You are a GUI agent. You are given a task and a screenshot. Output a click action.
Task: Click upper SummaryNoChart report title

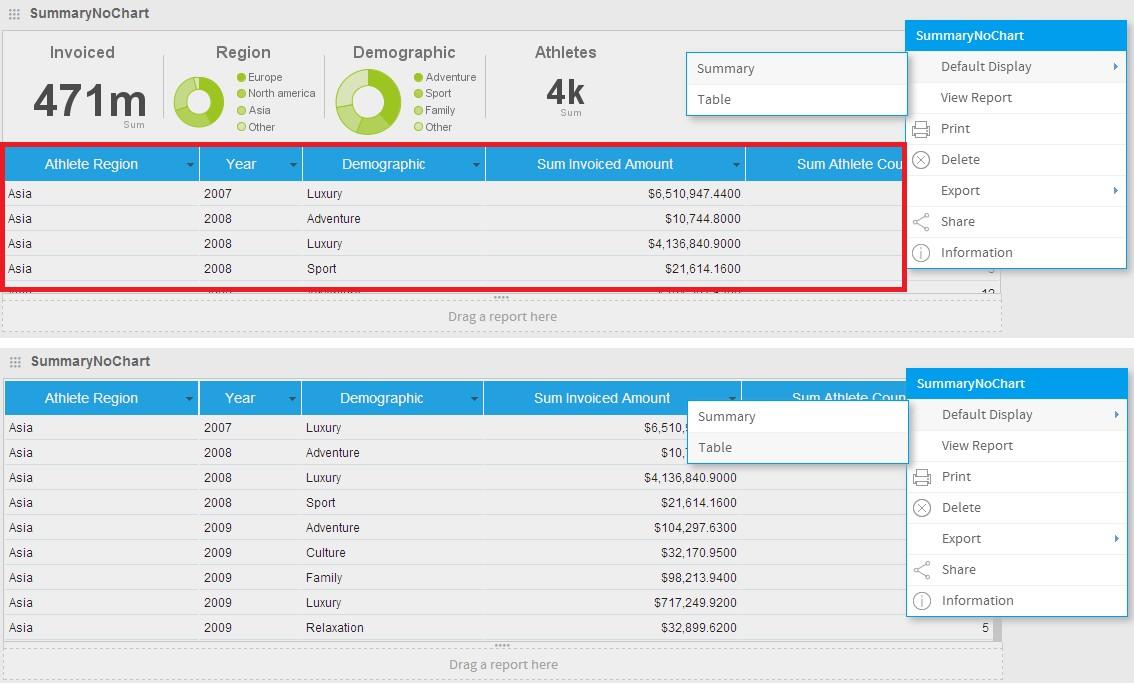tap(90, 13)
